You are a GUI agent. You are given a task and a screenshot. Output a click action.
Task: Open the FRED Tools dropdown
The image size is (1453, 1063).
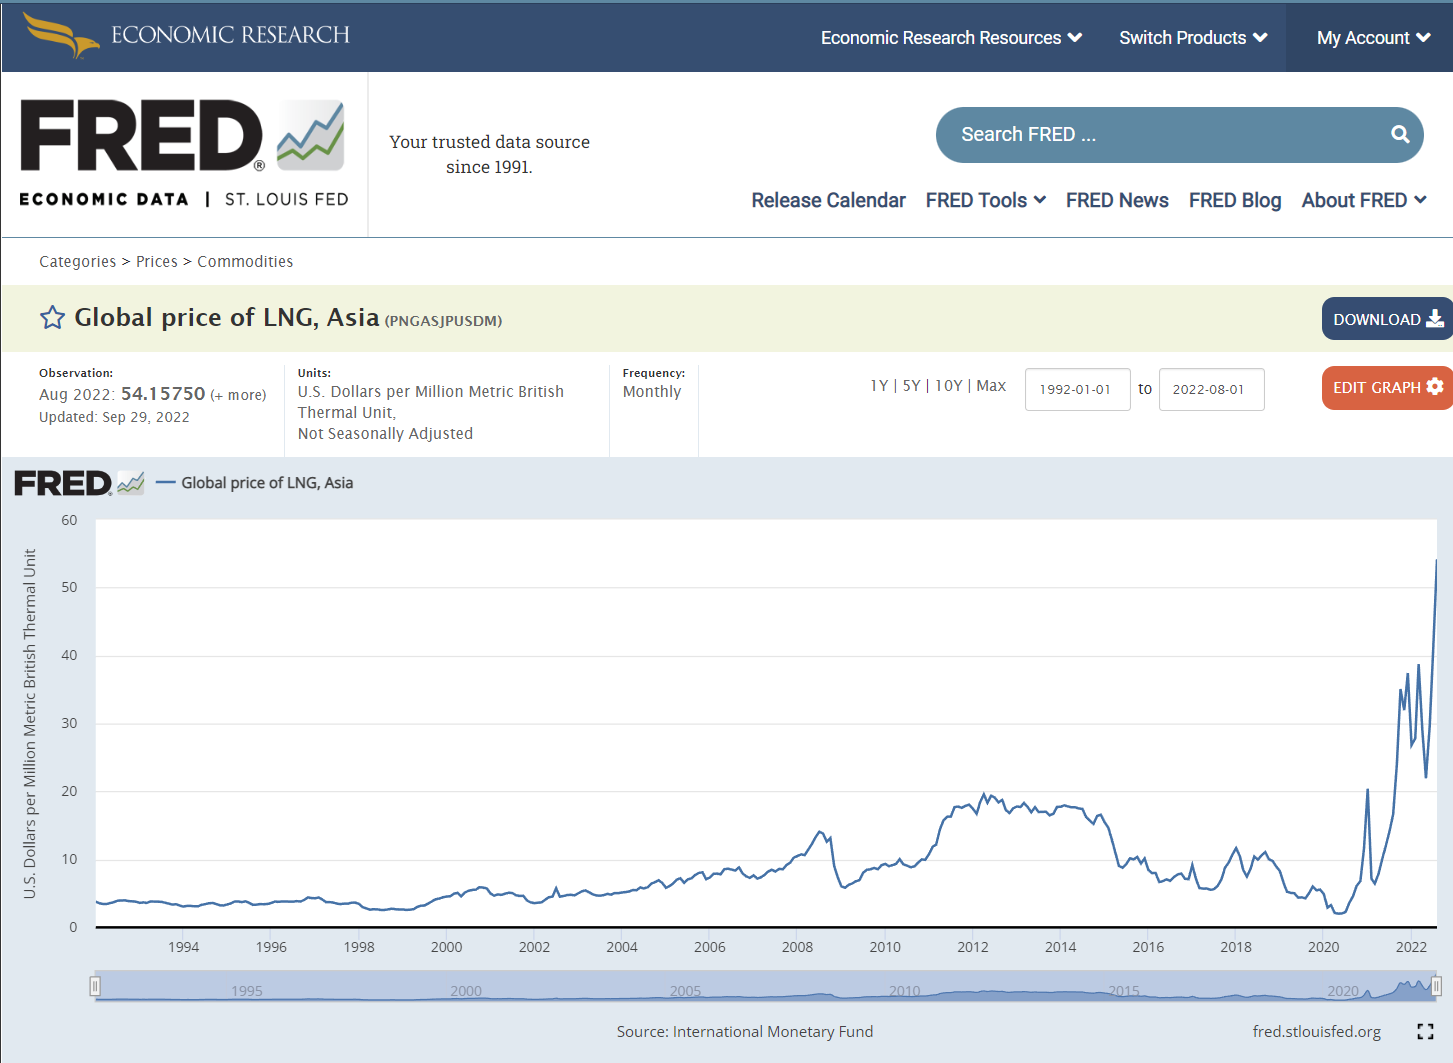pos(985,200)
